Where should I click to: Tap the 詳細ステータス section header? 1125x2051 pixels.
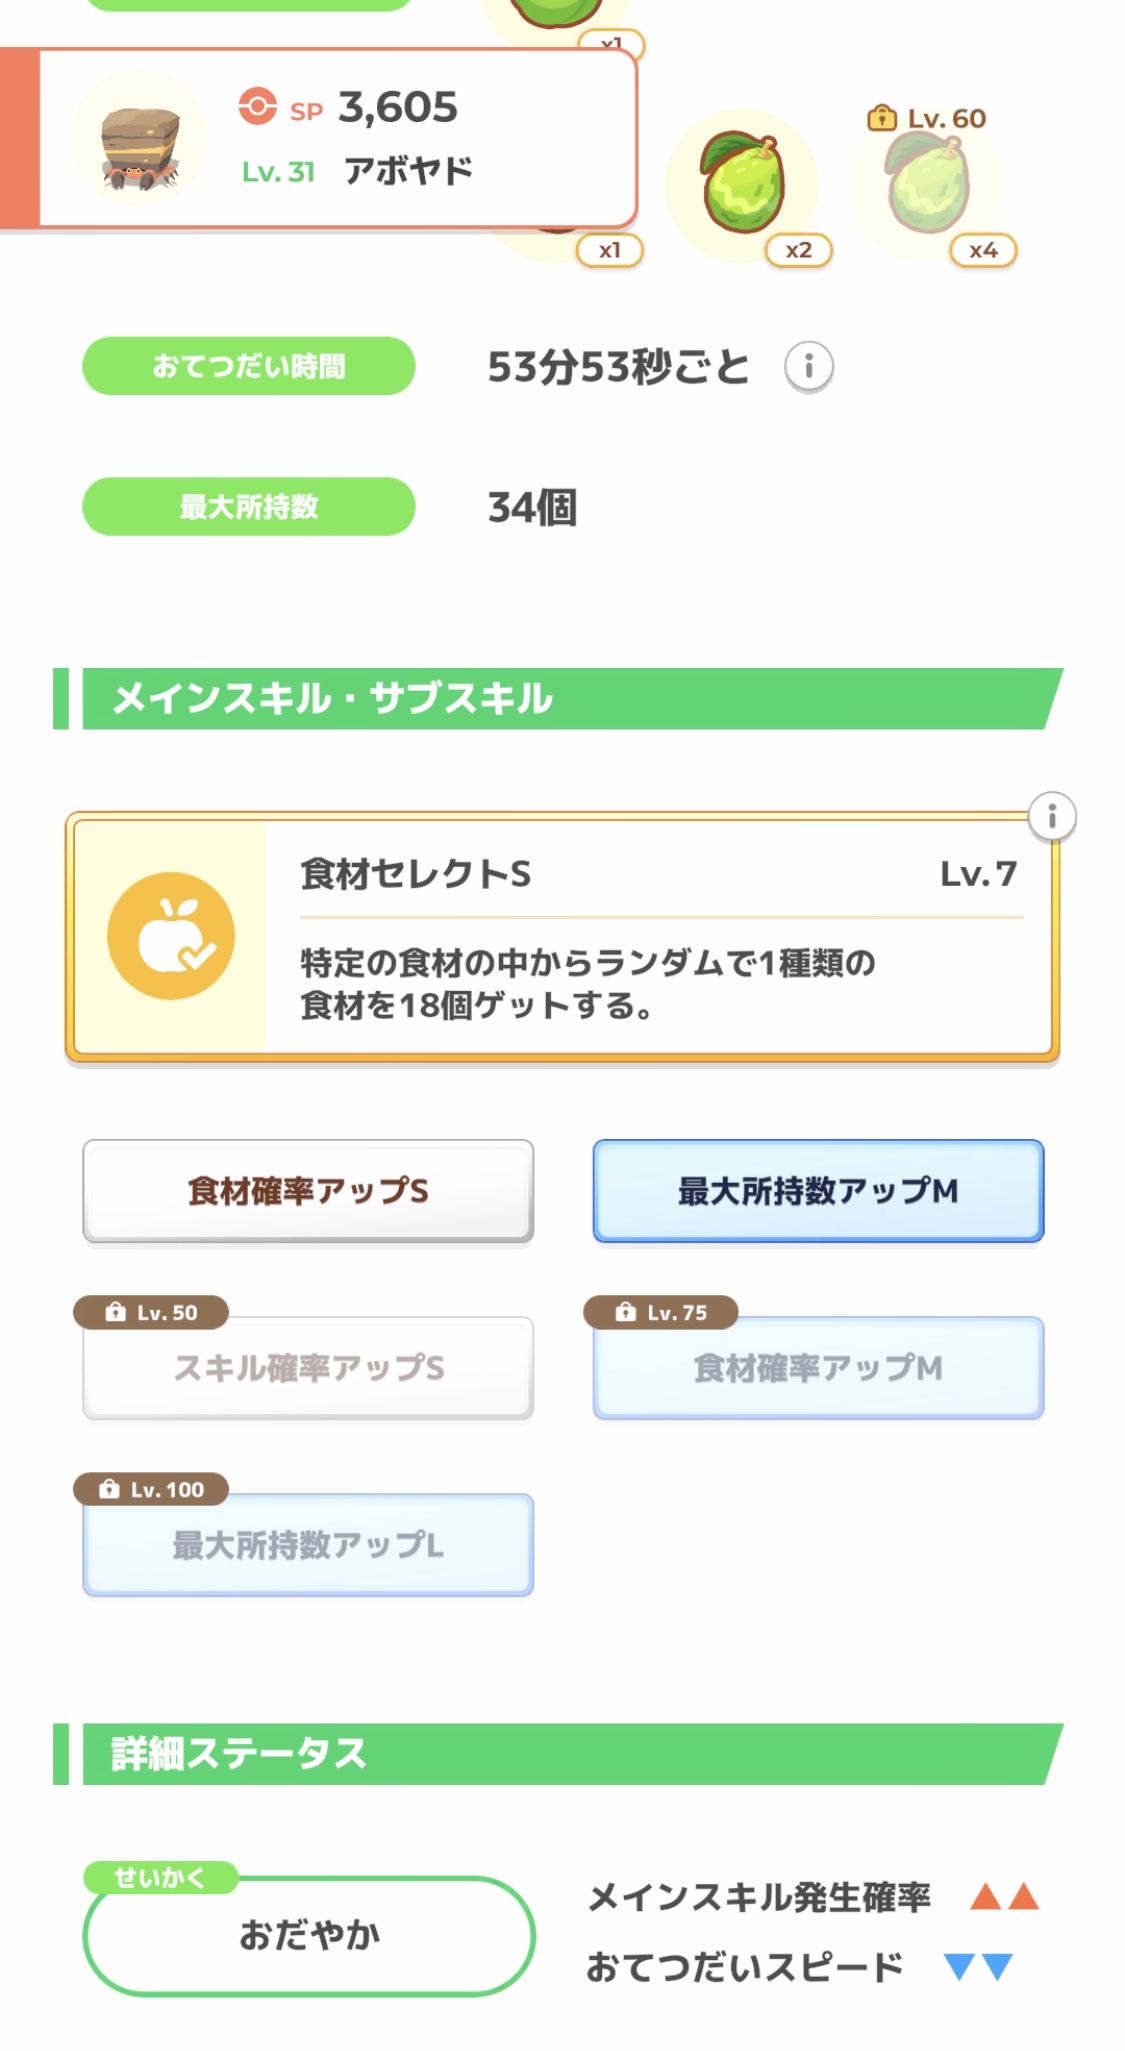point(560,1754)
